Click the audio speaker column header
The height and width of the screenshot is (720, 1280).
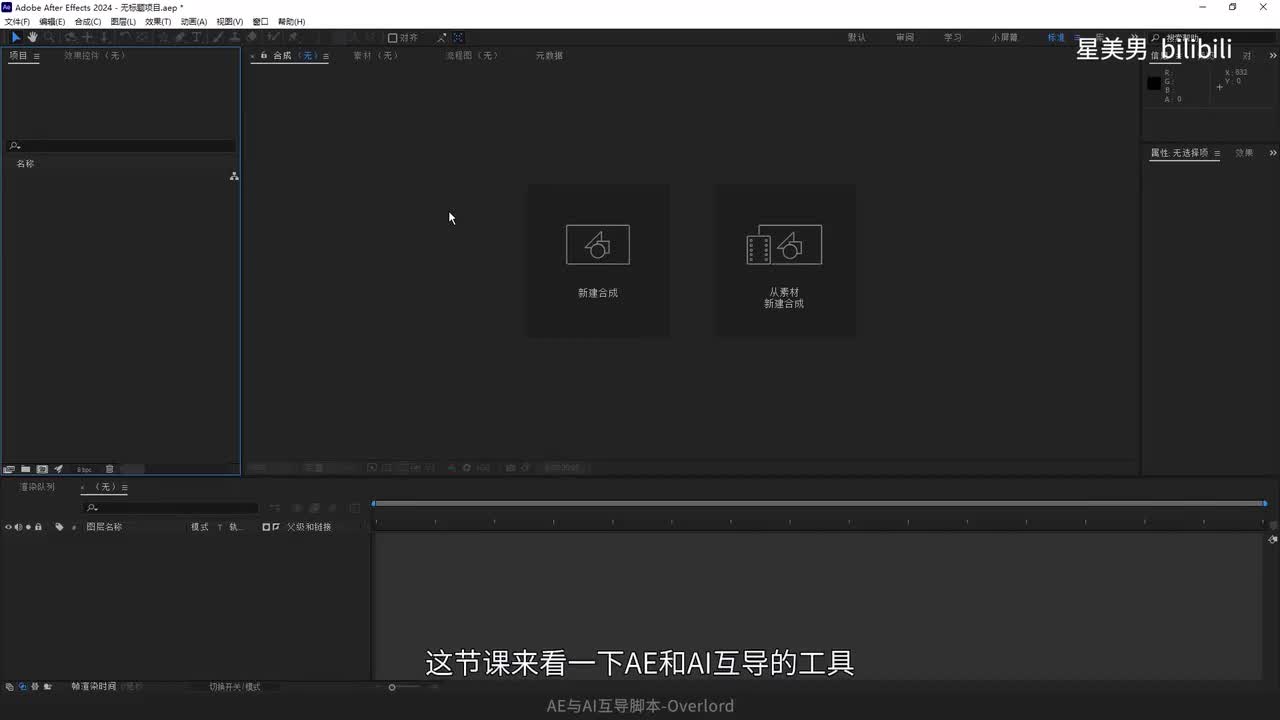click(x=18, y=527)
